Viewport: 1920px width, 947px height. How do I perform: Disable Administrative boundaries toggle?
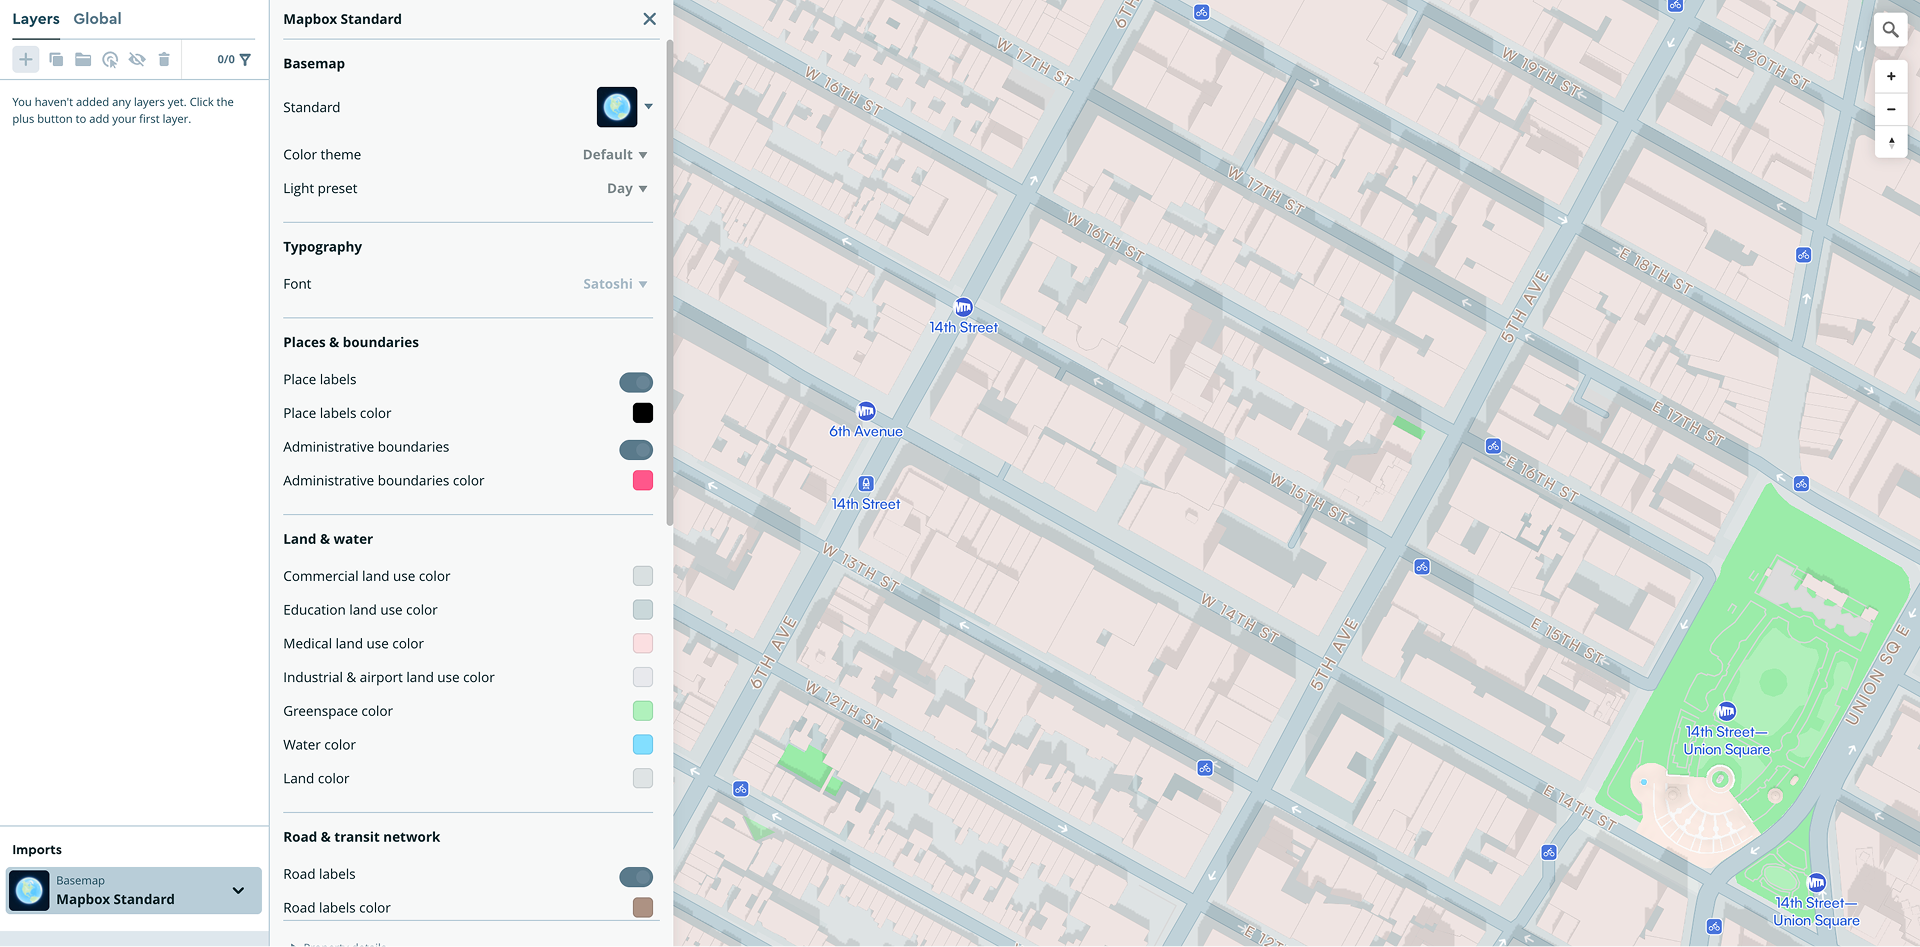coord(635,450)
